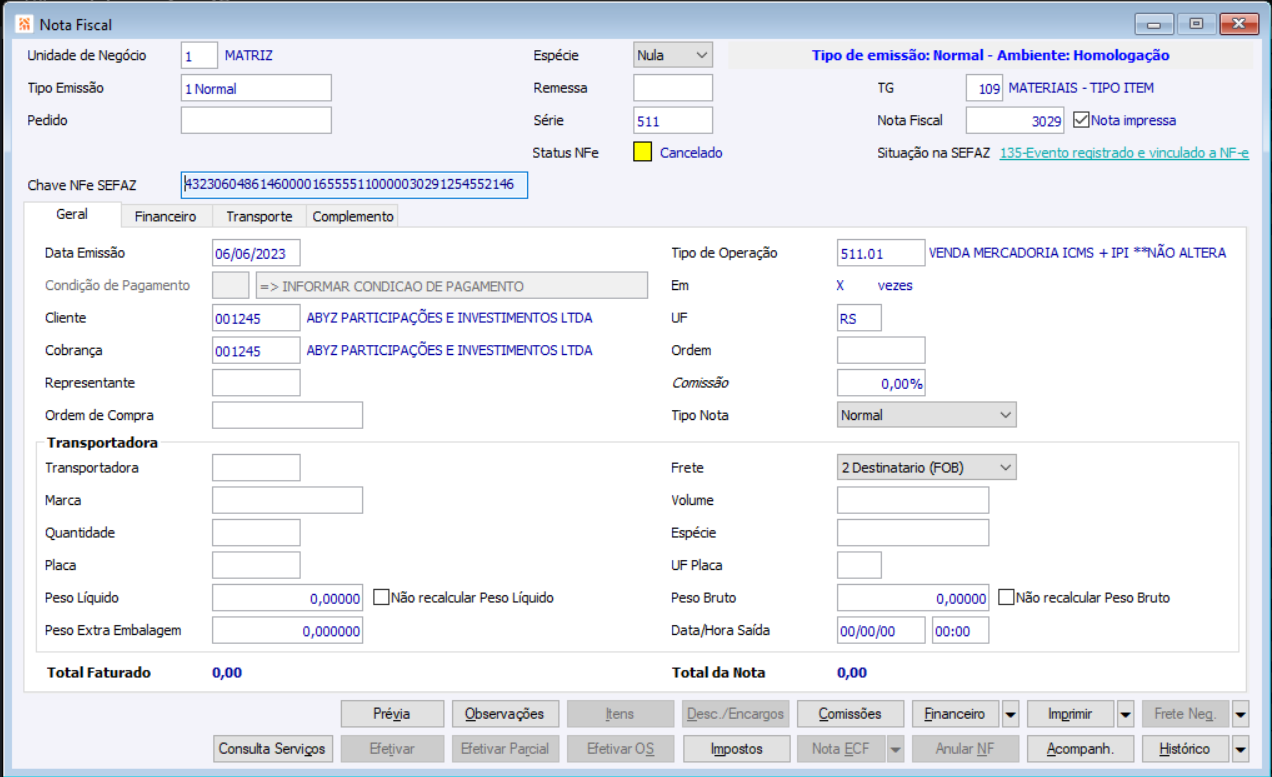Click the Remessa input field

point(673,88)
